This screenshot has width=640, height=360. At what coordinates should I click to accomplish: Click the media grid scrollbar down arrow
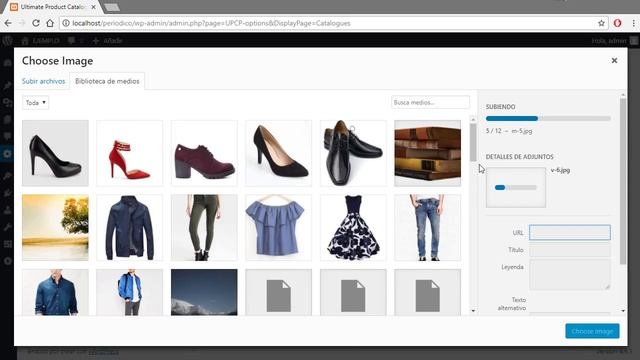[x=473, y=311]
